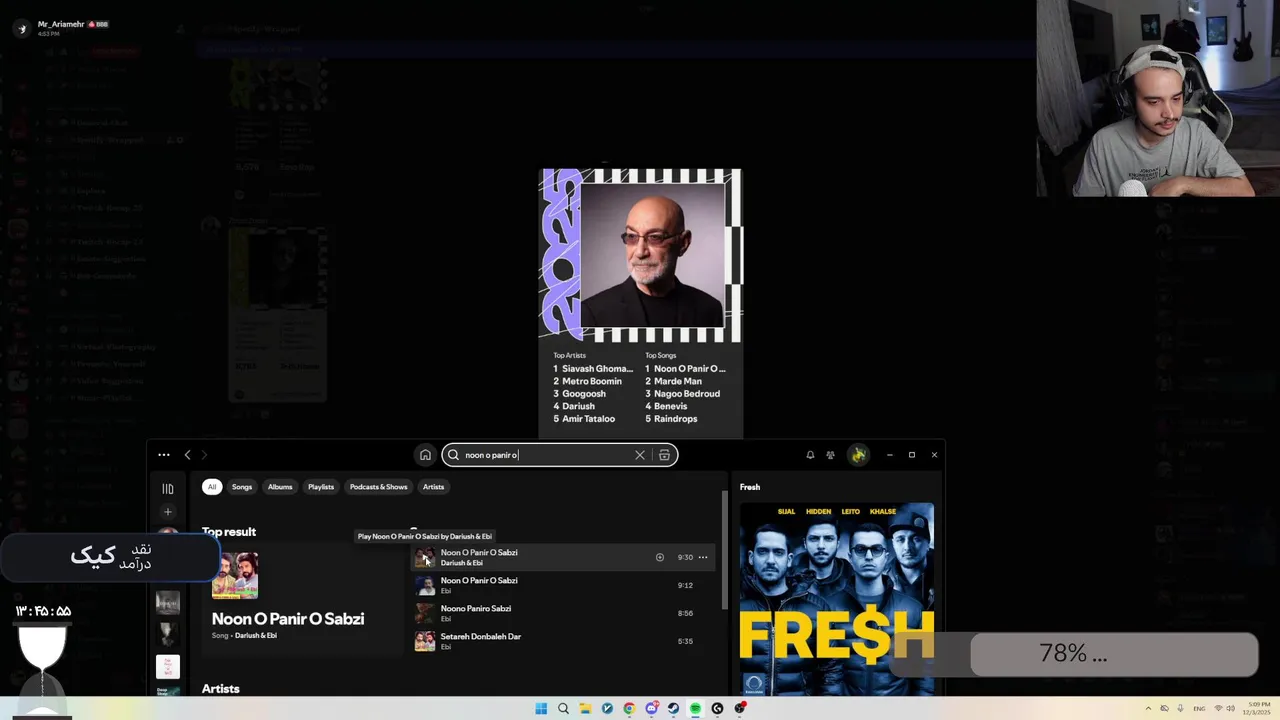The image size is (1280, 720).
Task: Select the Setareh Donbaleh Dar track row
Action: [565, 641]
